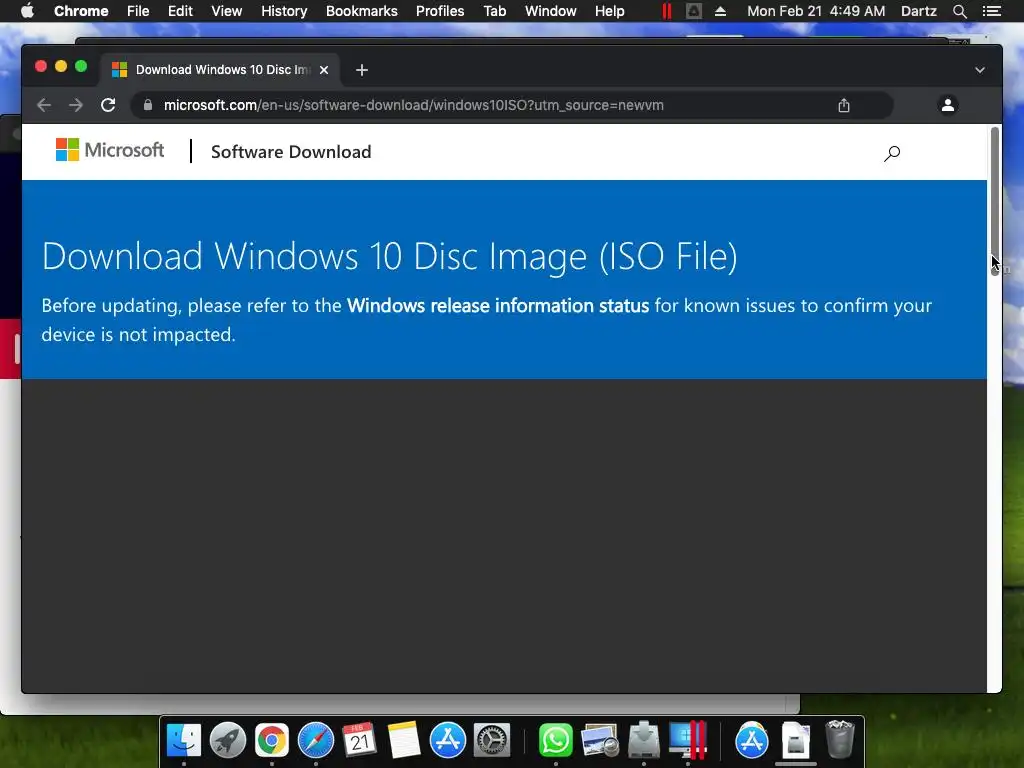Click the gray triangle status menu icon

[x=694, y=11]
